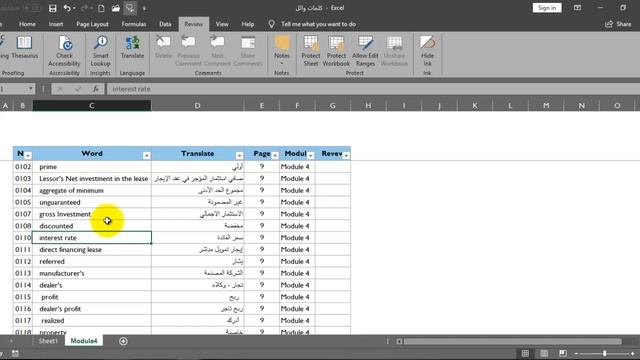The width and height of the screenshot is (640, 360).
Task: Click Protect Workbook
Action: (x=336, y=51)
